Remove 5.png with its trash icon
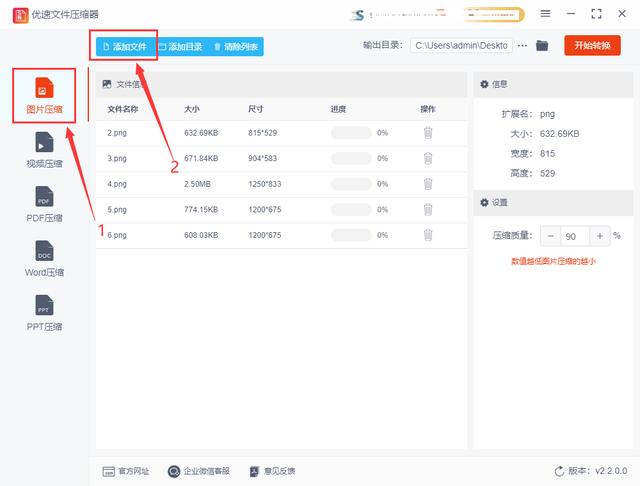The image size is (640, 486). [428, 210]
